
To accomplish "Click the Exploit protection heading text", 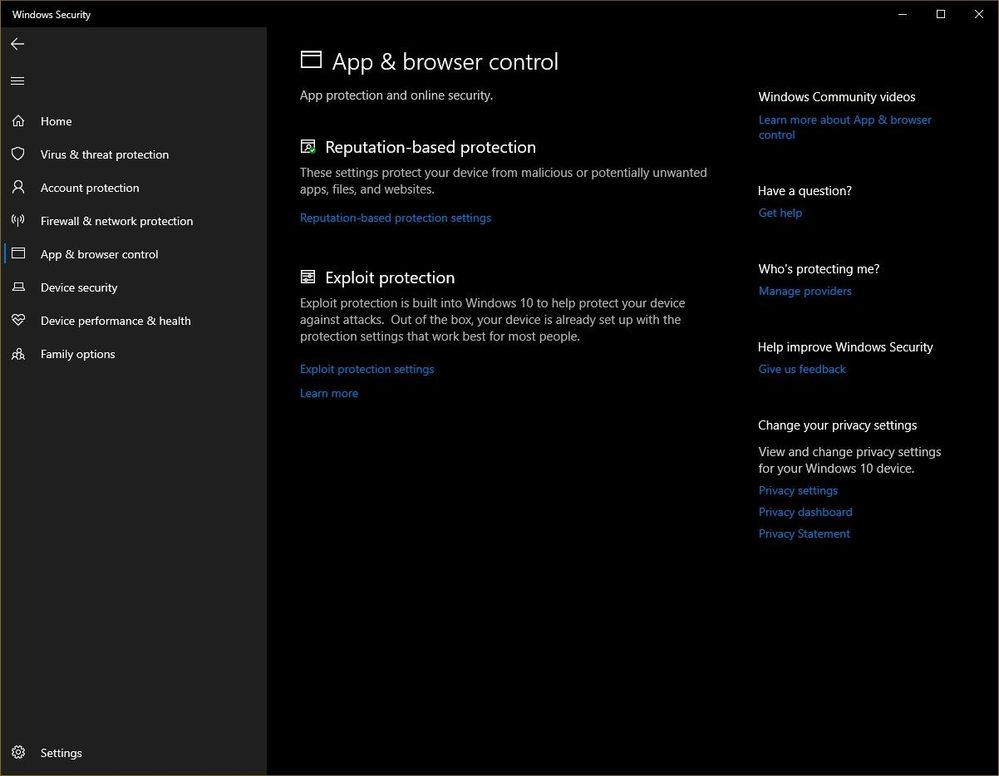I will pyautogui.click(x=390, y=278).
